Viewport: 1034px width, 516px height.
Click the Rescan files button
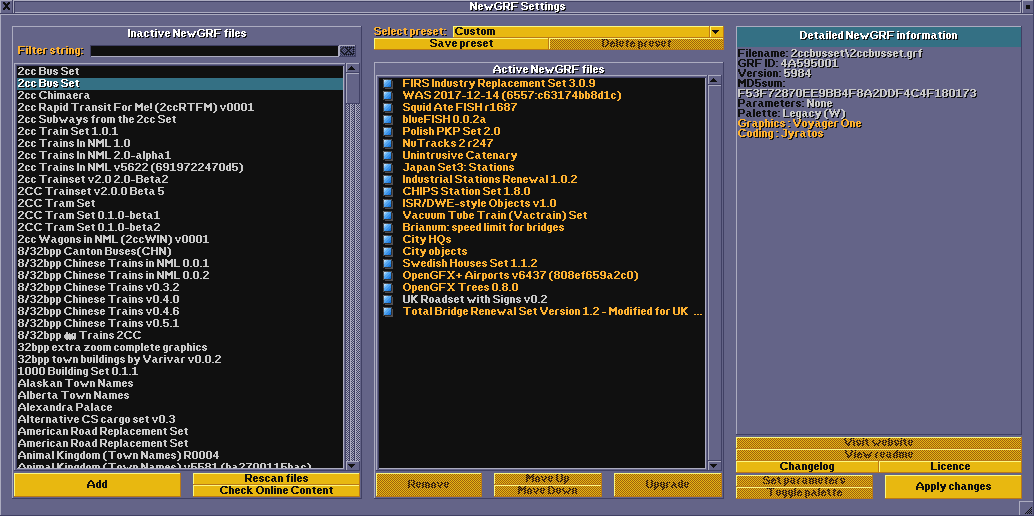[276, 478]
